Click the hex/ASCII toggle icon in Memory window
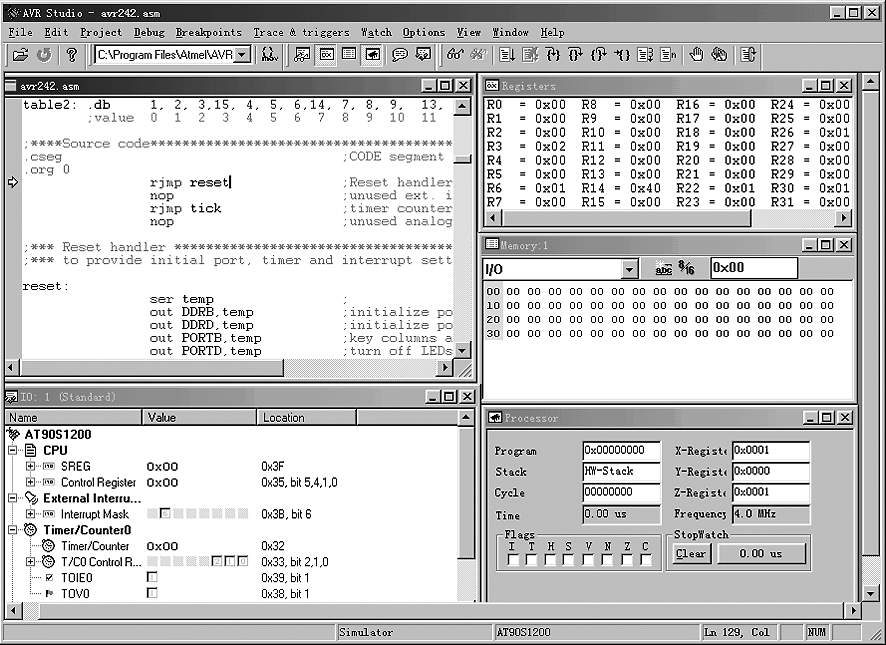Viewport: 886px width, 645px height. (x=687, y=268)
